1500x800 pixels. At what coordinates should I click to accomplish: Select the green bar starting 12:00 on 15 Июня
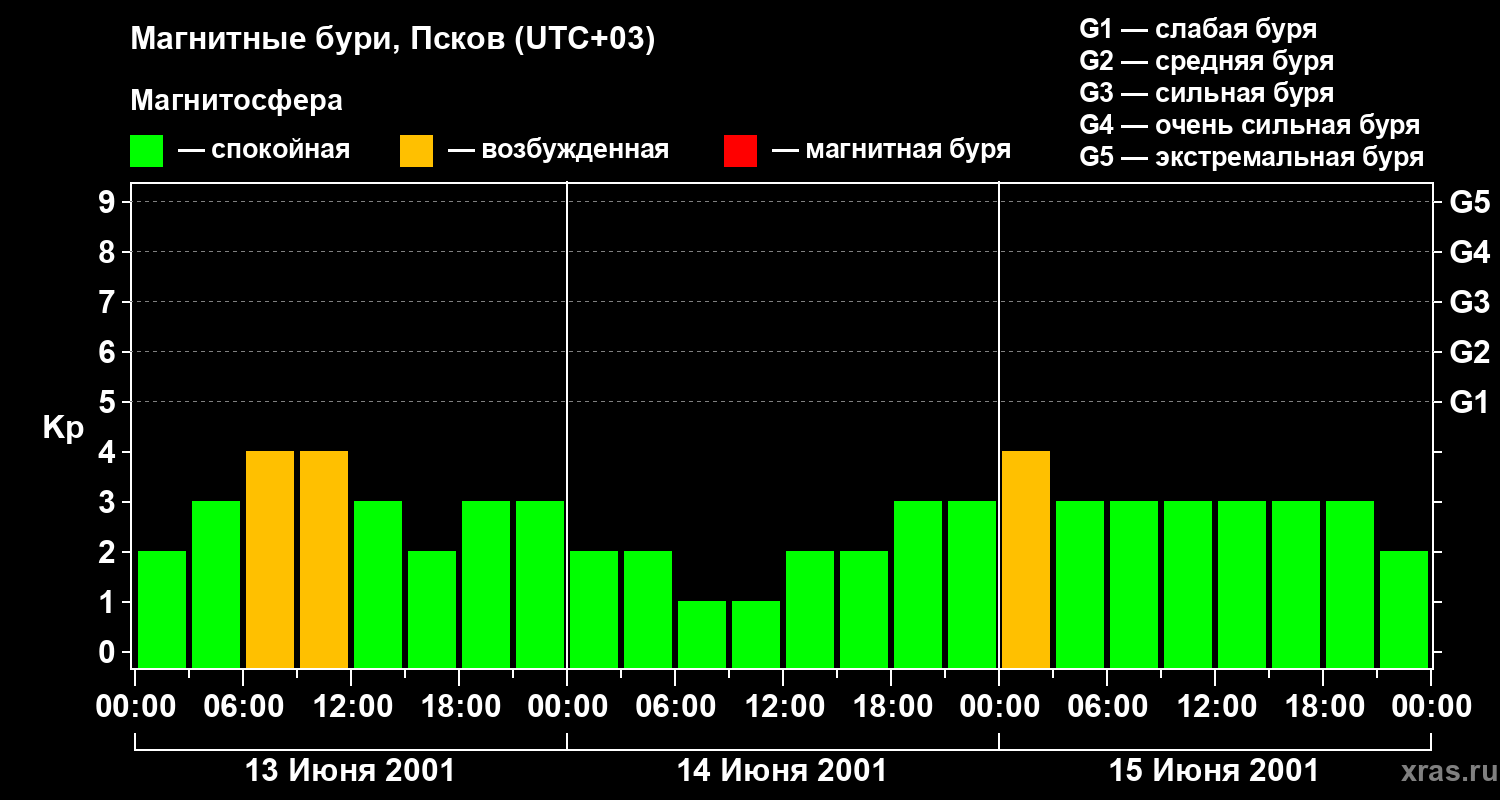(1242, 584)
